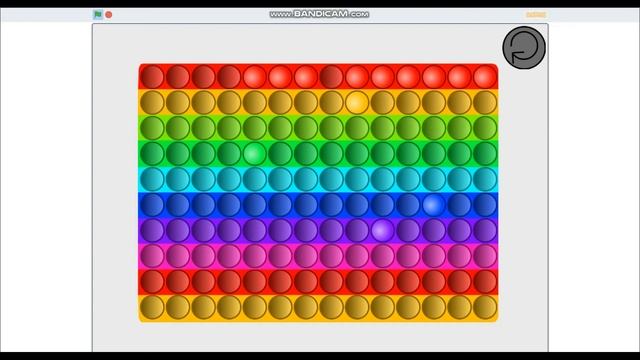Unpop the glowing popped bubble in the blue row

click(433, 204)
